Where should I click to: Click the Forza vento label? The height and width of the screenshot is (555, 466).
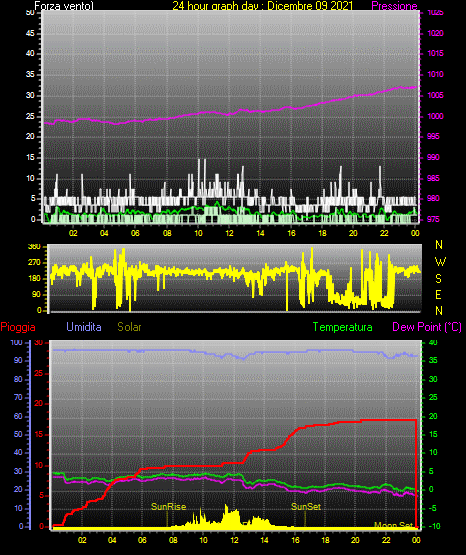point(64,6)
